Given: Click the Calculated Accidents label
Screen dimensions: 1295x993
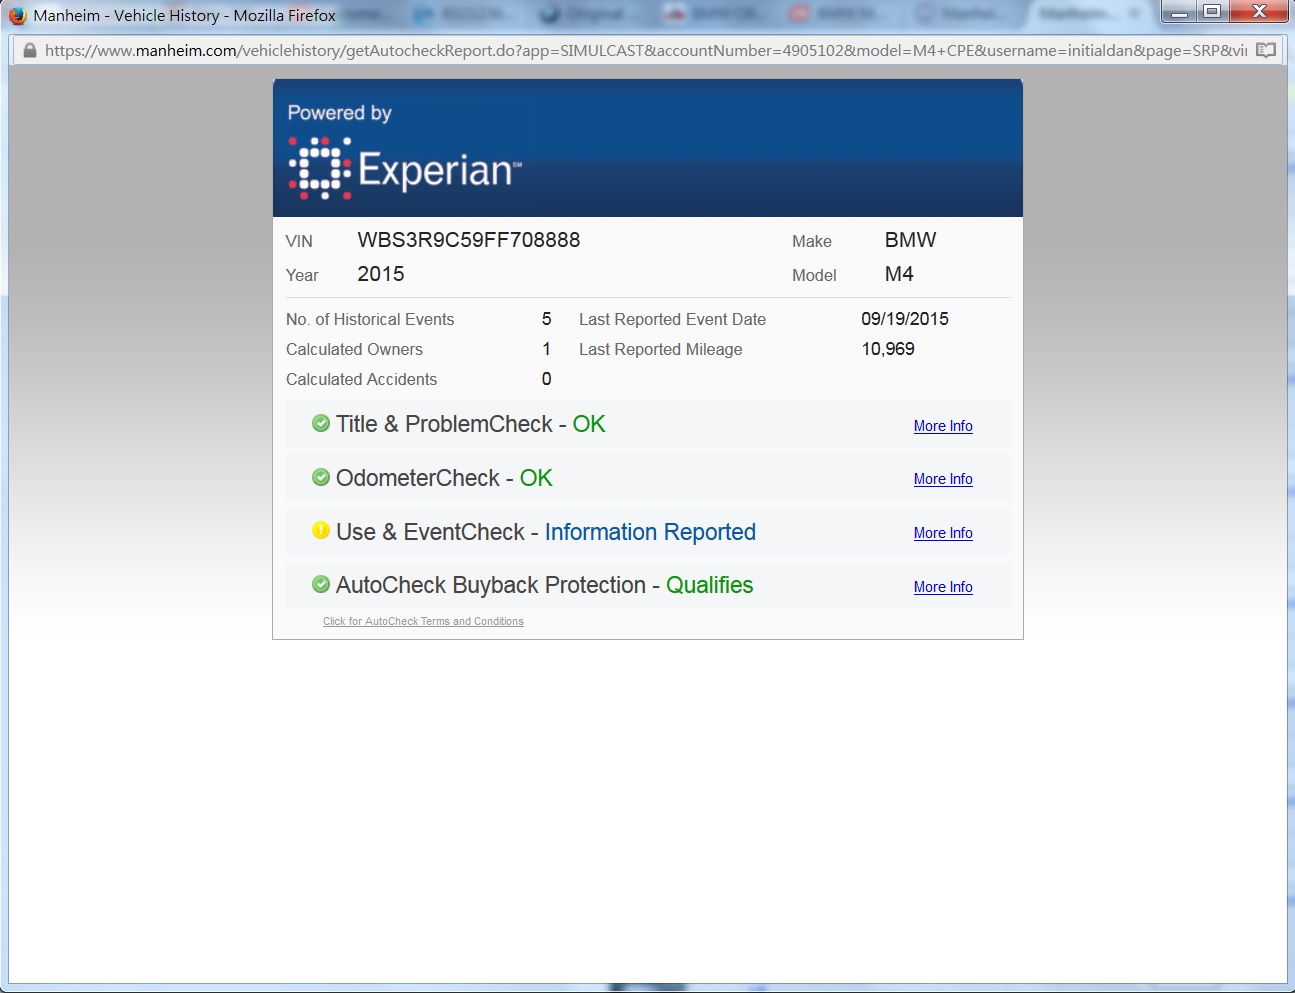Looking at the screenshot, I should 361,379.
